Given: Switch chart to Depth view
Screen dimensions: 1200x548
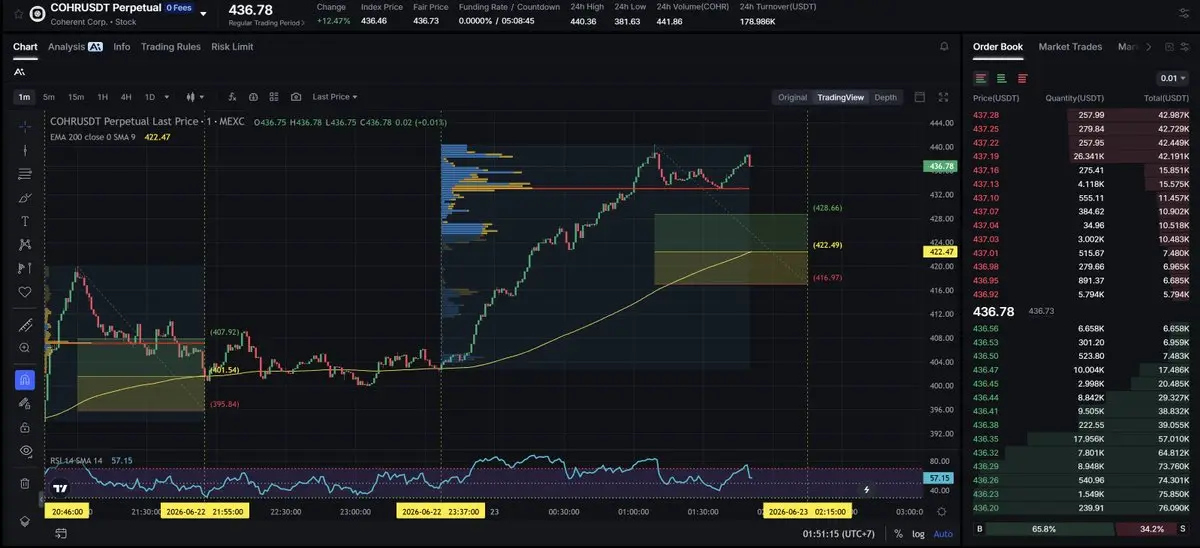Looking at the screenshot, I should pos(886,97).
